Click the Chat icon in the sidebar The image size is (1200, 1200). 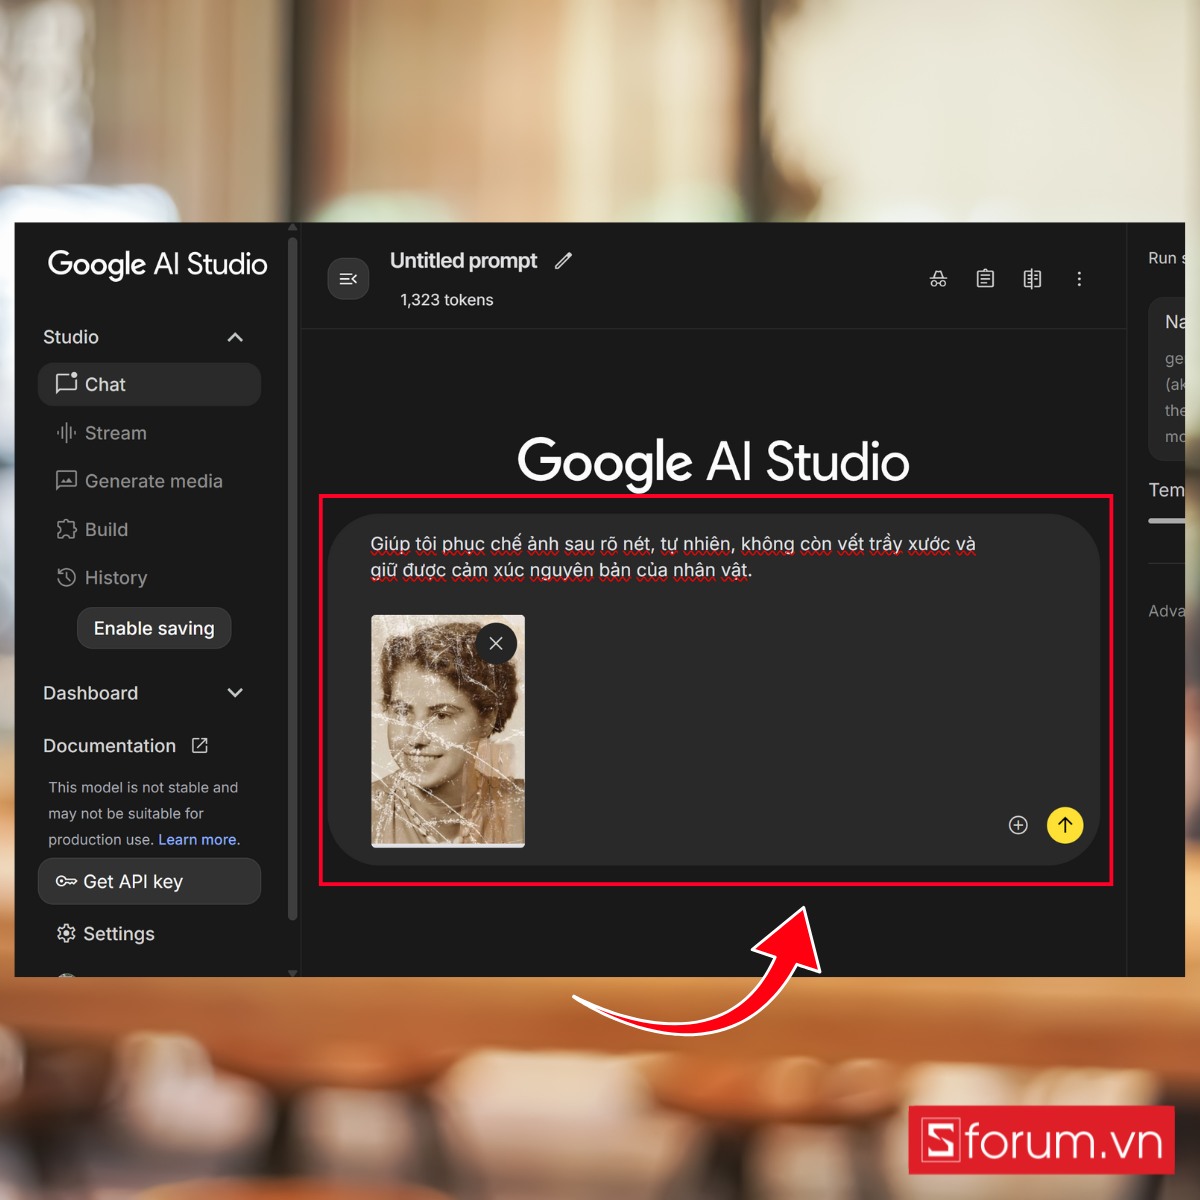[66, 383]
